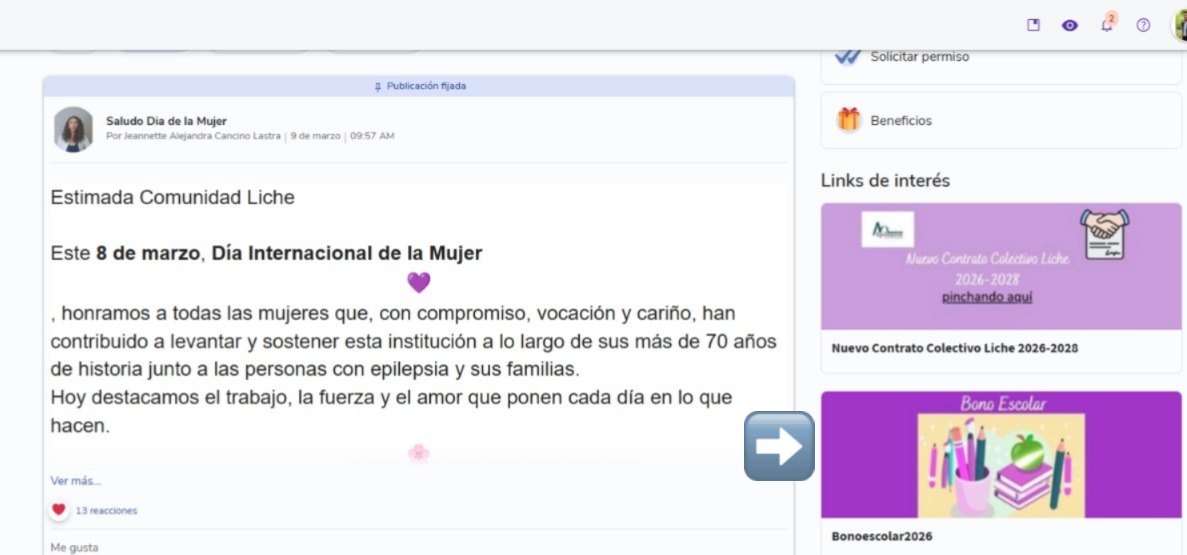Click the help question mark icon

click(1143, 26)
